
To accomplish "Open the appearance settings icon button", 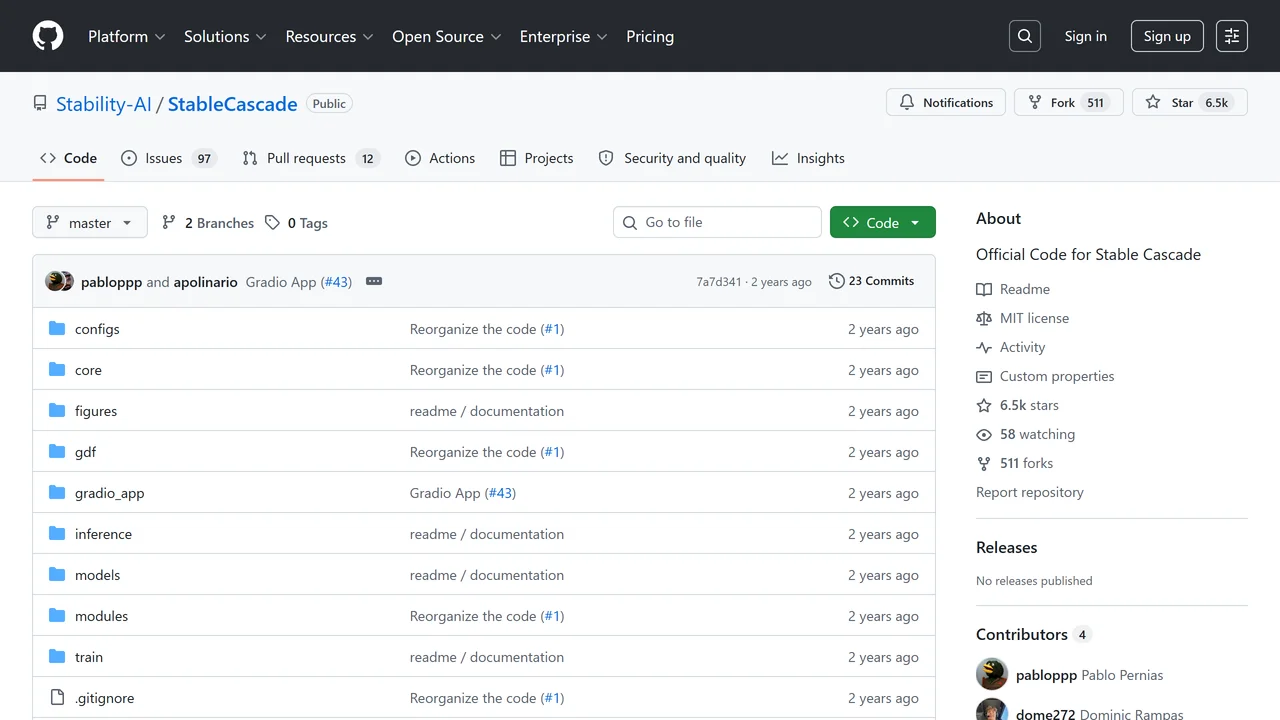I will tap(1232, 36).
